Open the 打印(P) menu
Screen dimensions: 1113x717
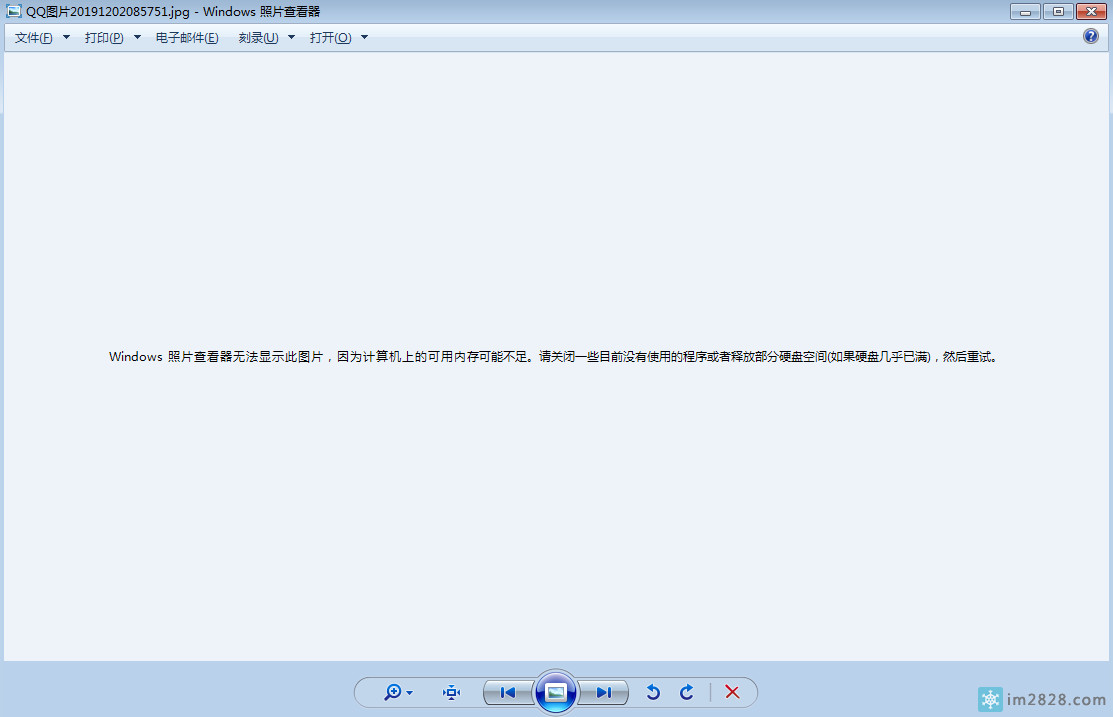[104, 38]
